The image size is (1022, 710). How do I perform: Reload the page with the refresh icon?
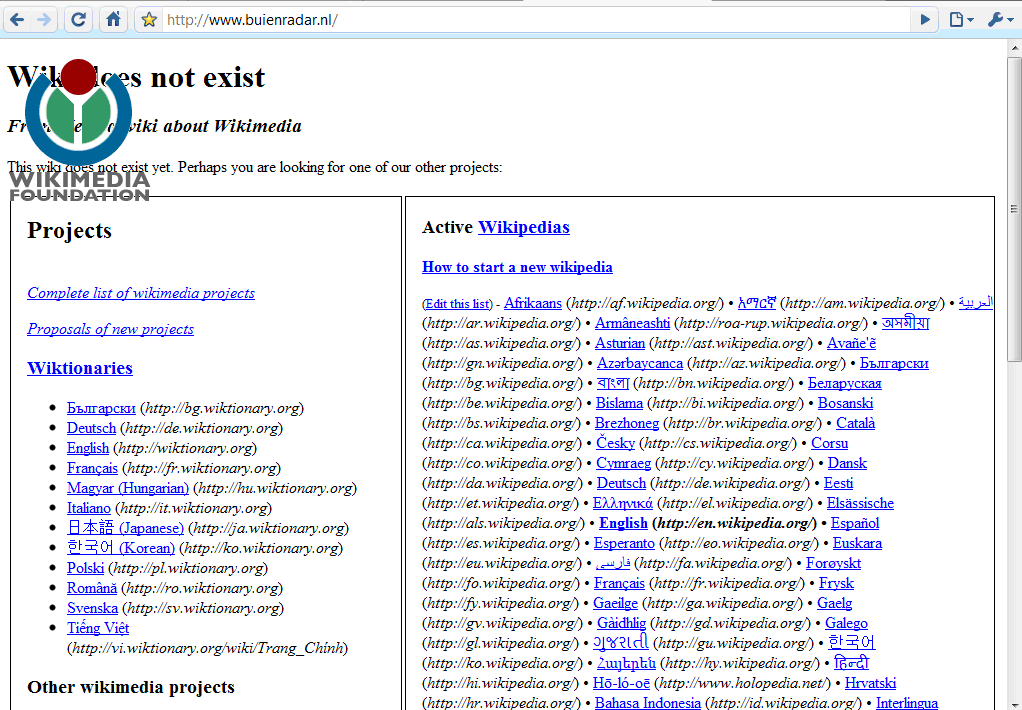click(x=78, y=20)
